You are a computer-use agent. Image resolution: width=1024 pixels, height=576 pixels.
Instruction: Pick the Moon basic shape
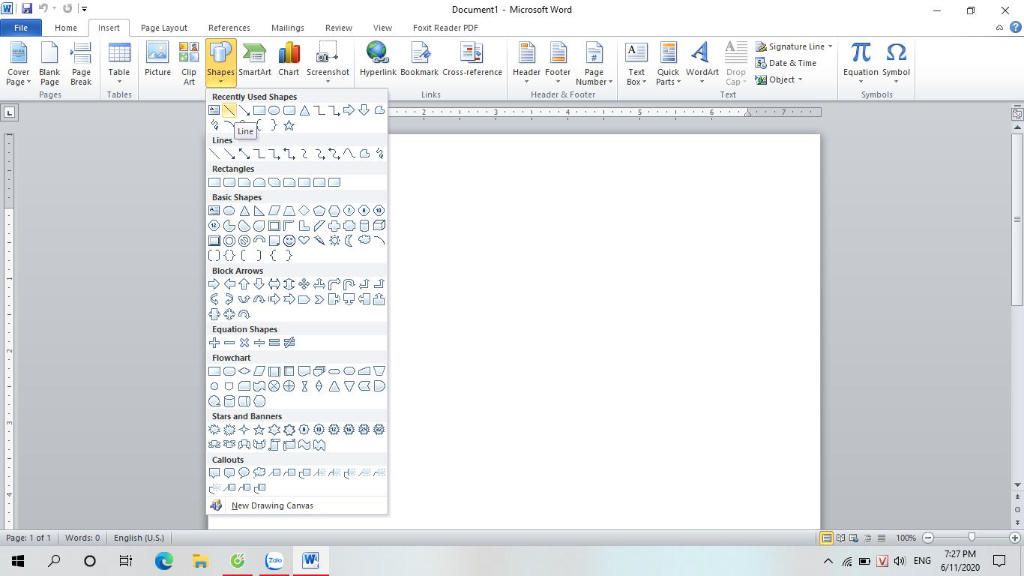(x=349, y=241)
